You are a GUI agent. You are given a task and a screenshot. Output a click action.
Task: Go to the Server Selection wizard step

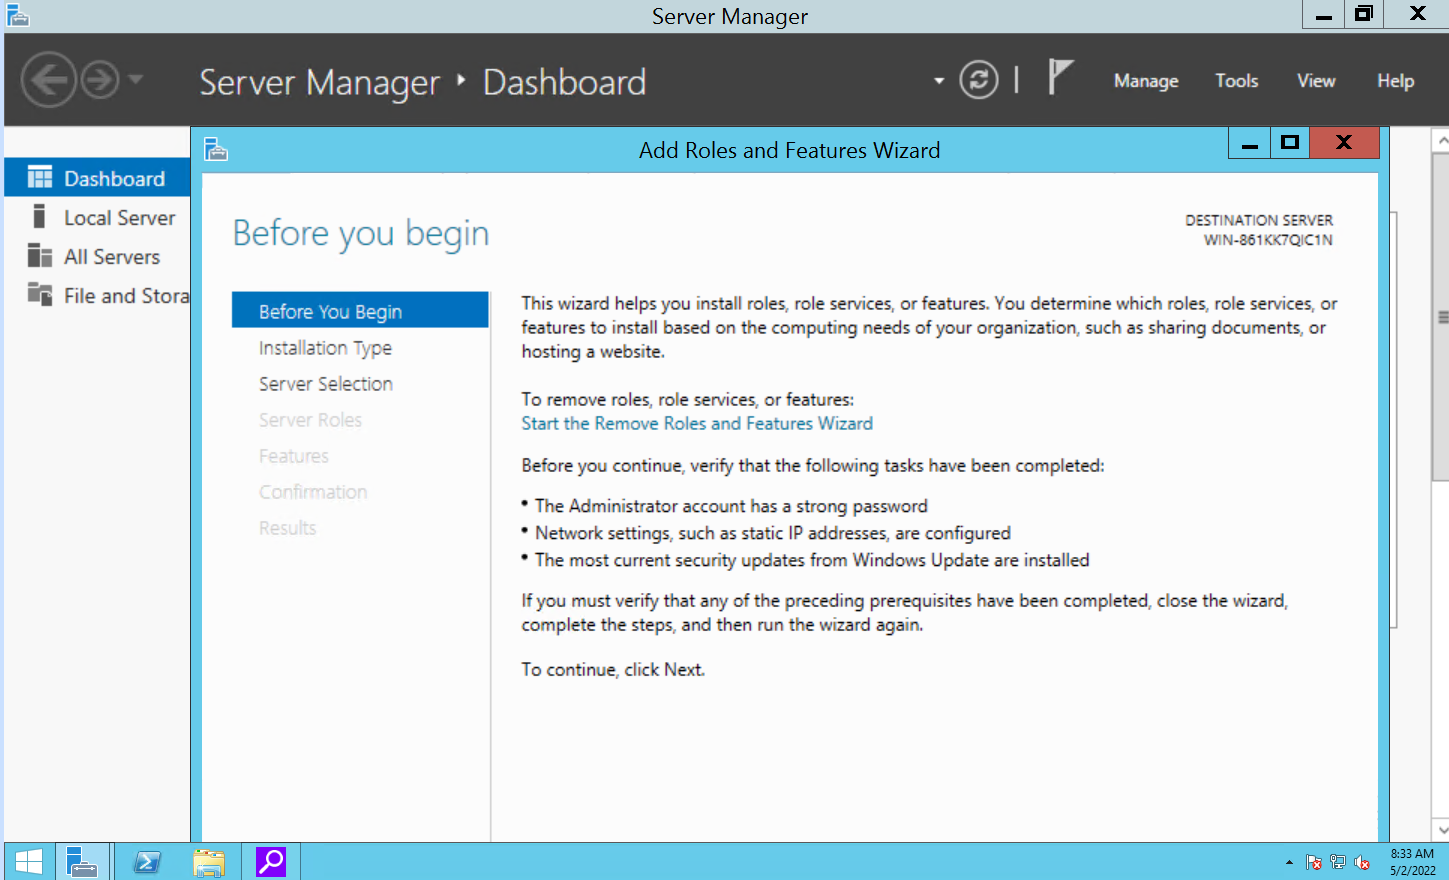(x=325, y=384)
